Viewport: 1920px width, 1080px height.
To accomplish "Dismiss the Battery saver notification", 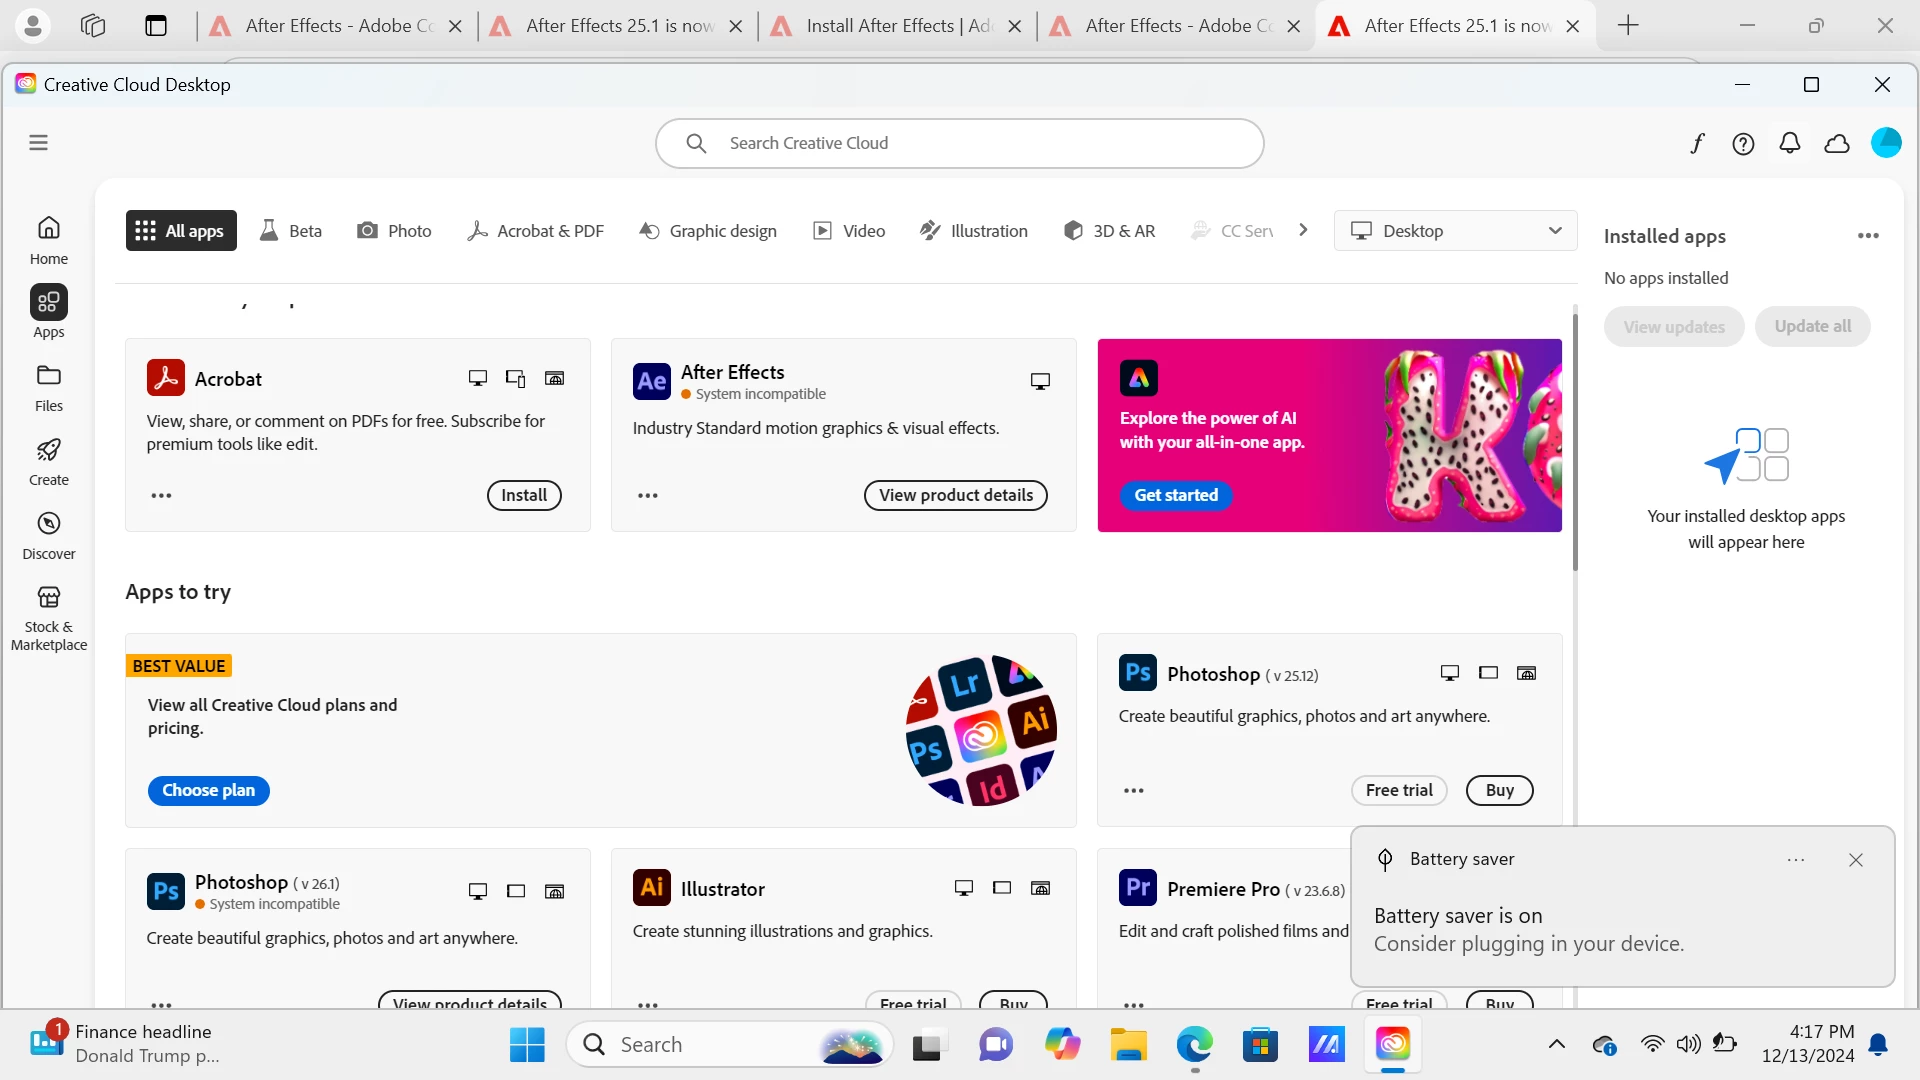I will click(x=1856, y=860).
